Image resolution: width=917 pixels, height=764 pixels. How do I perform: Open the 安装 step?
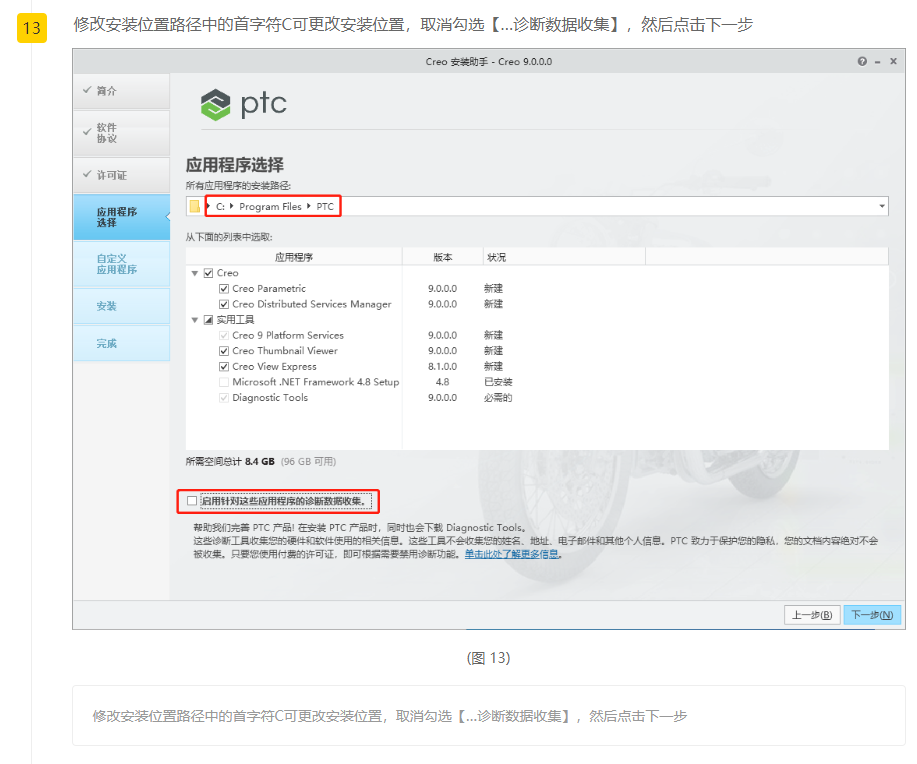pyautogui.click(x=122, y=306)
